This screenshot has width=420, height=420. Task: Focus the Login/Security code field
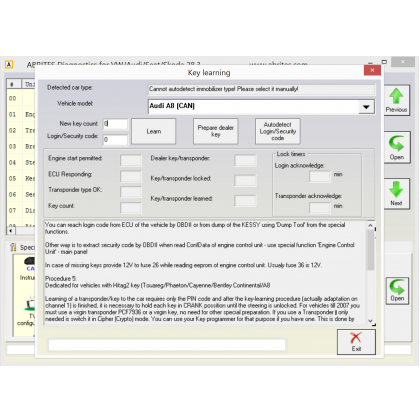[x=115, y=140]
